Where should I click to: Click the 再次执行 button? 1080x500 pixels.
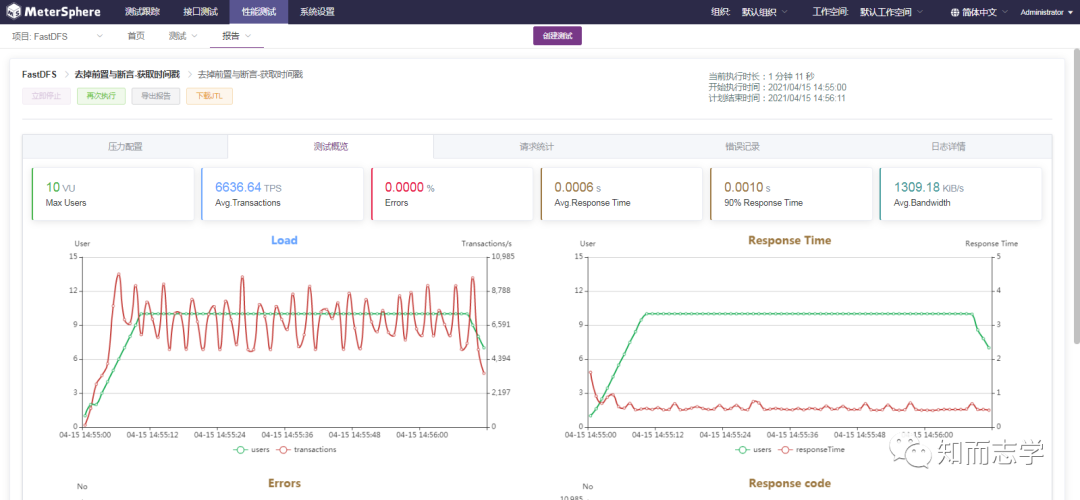click(101, 96)
